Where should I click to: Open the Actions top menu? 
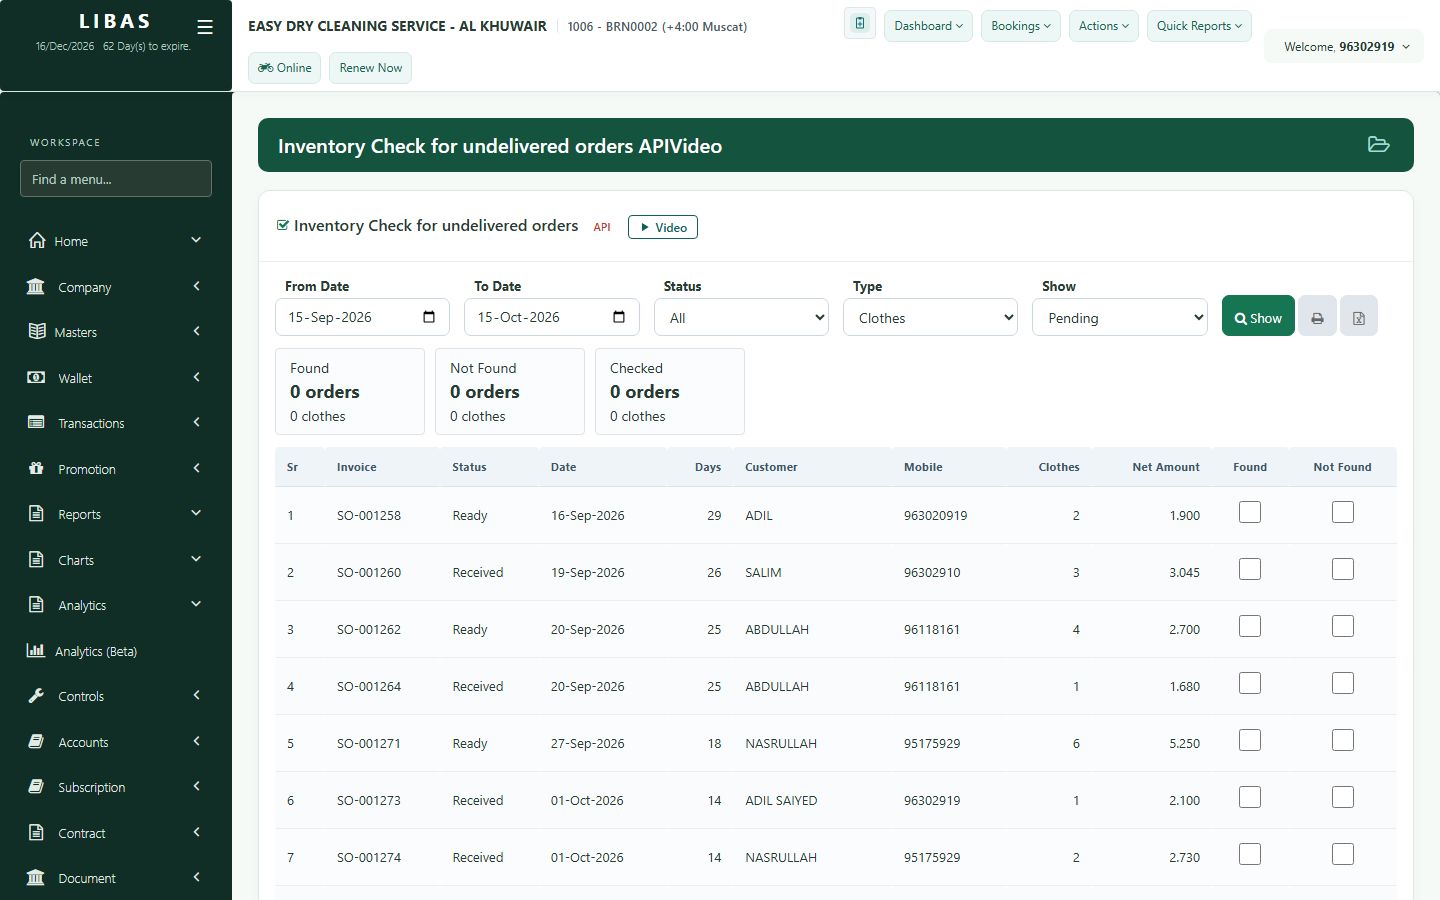[1104, 26]
